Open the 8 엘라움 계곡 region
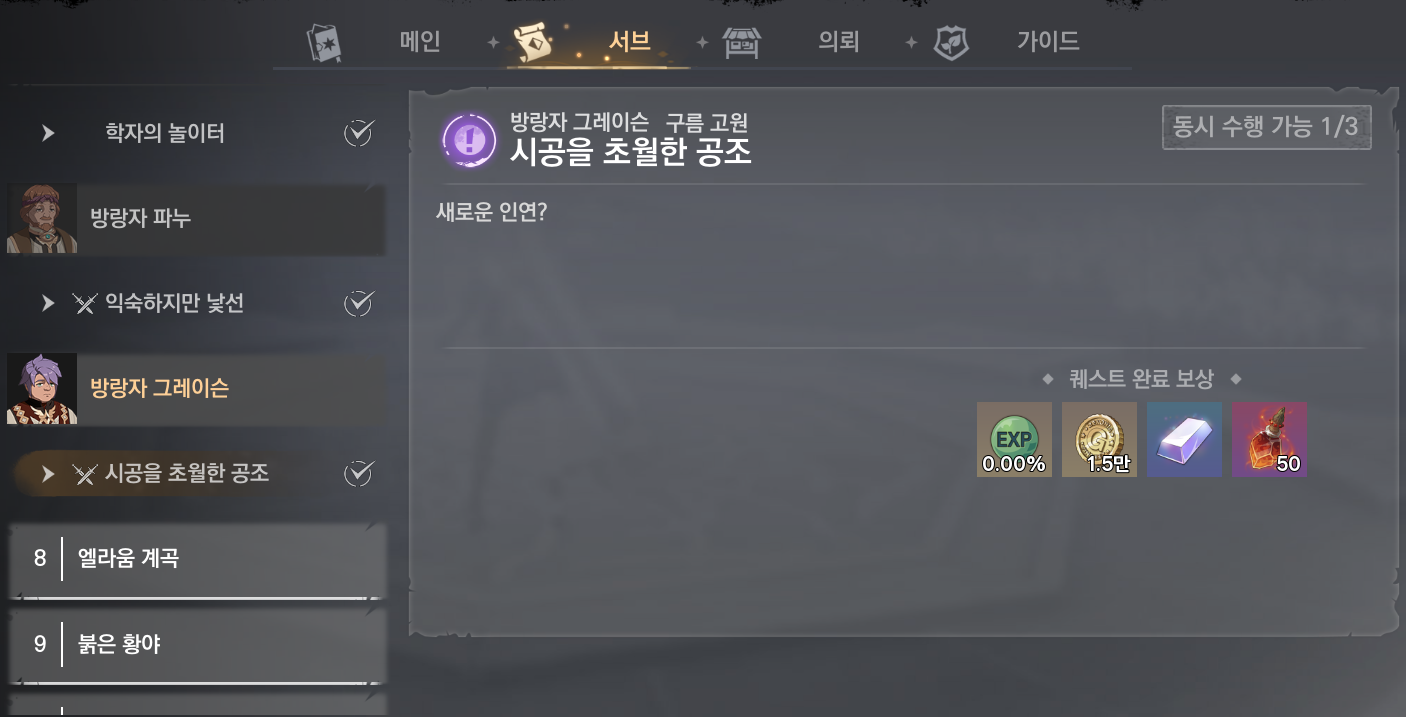The width and height of the screenshot is (1406, 717). (197, 559)
